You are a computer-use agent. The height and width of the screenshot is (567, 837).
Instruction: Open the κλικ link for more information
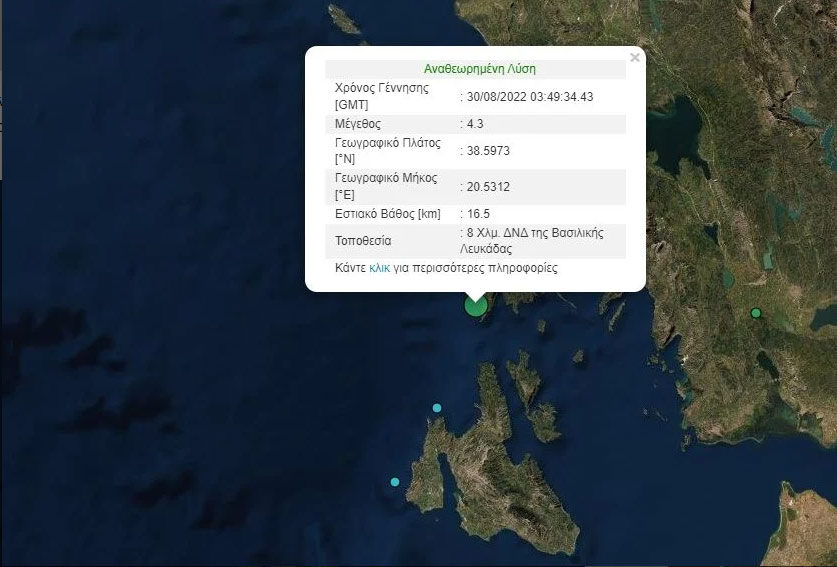click(379, 268)
